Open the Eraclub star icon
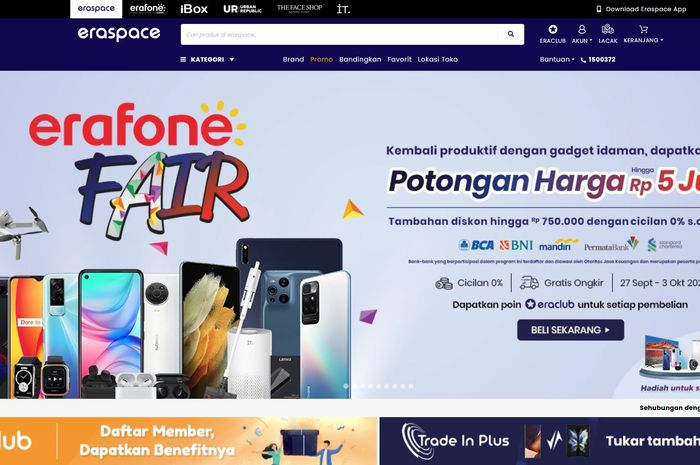This screenshot has height=465, width=700. [x=553, y=29]
